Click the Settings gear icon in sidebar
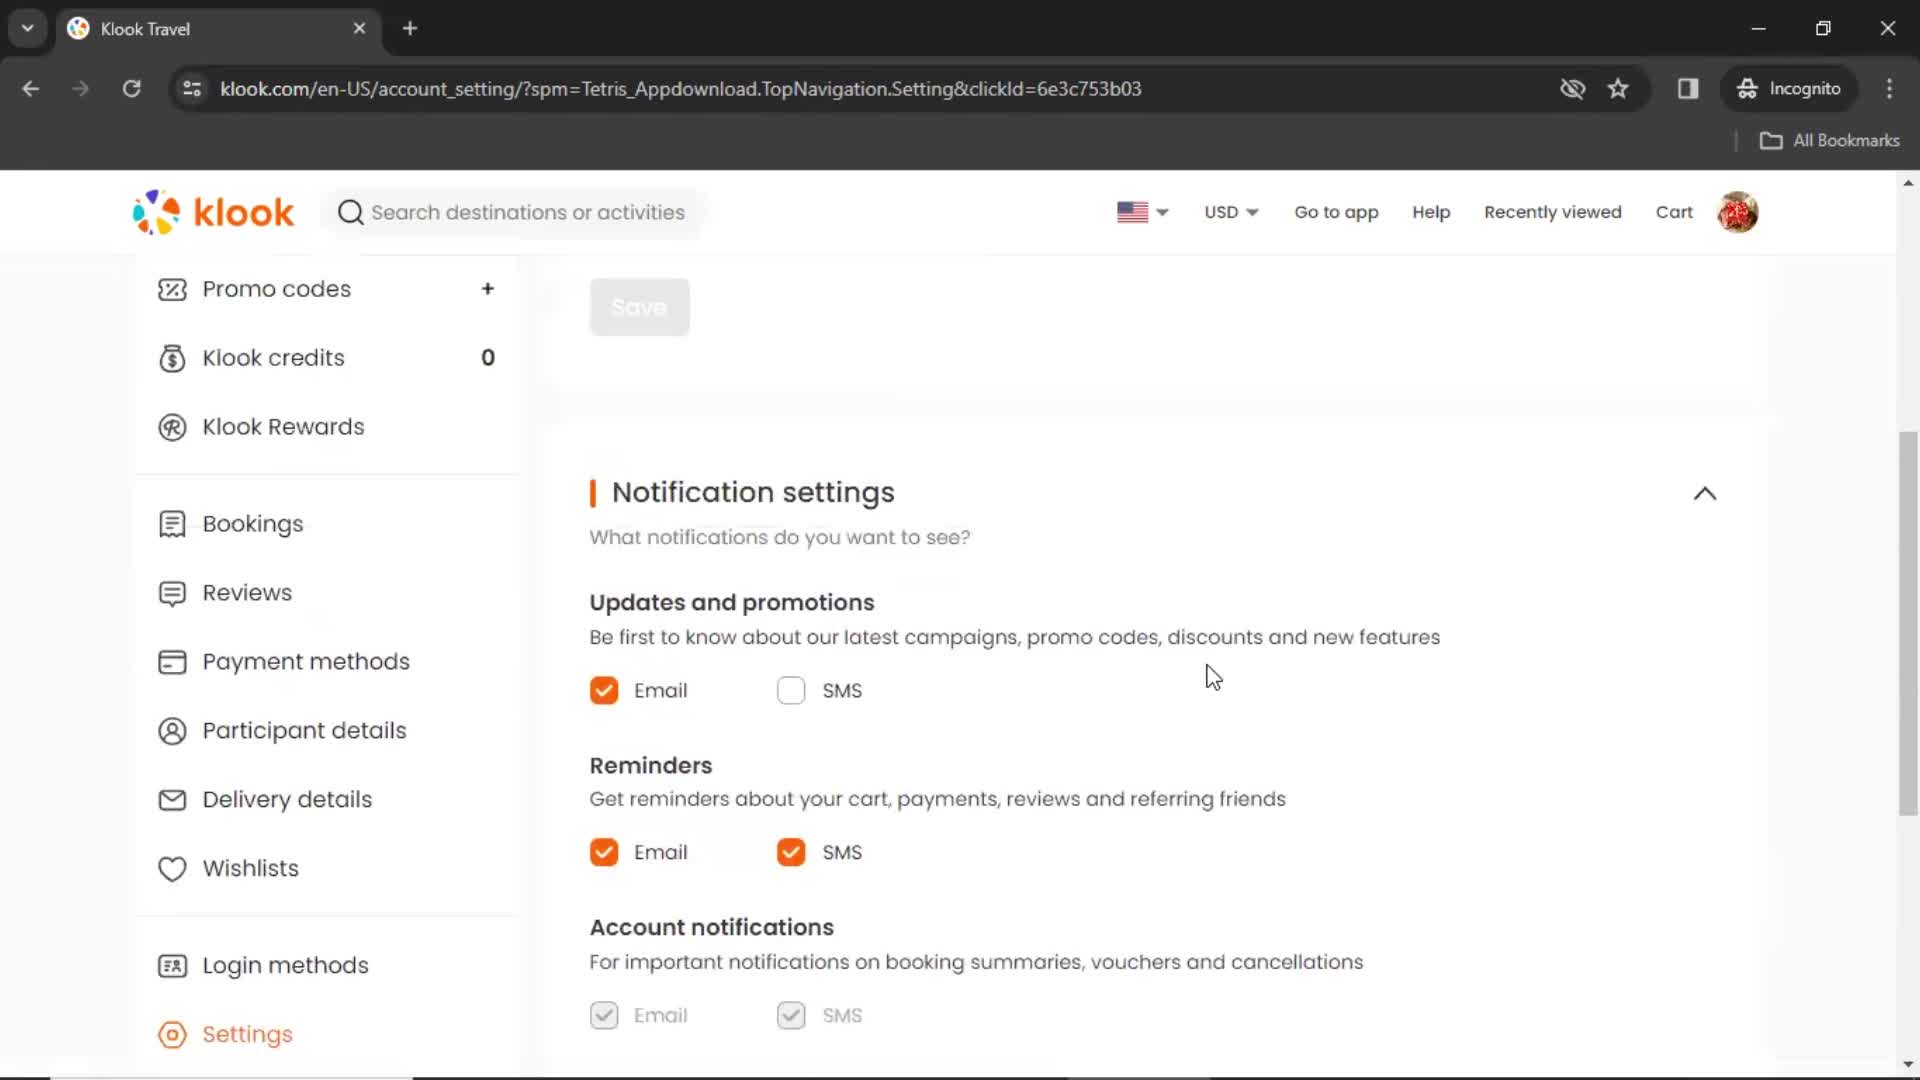1920x1080 pixels. pyautogui.click(x=172, y=1035)
